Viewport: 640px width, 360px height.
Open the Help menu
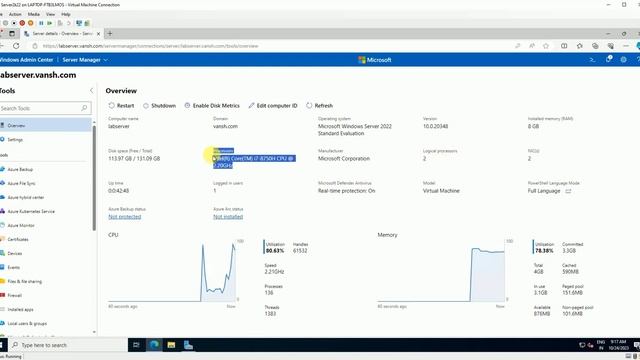click(66, 14)
